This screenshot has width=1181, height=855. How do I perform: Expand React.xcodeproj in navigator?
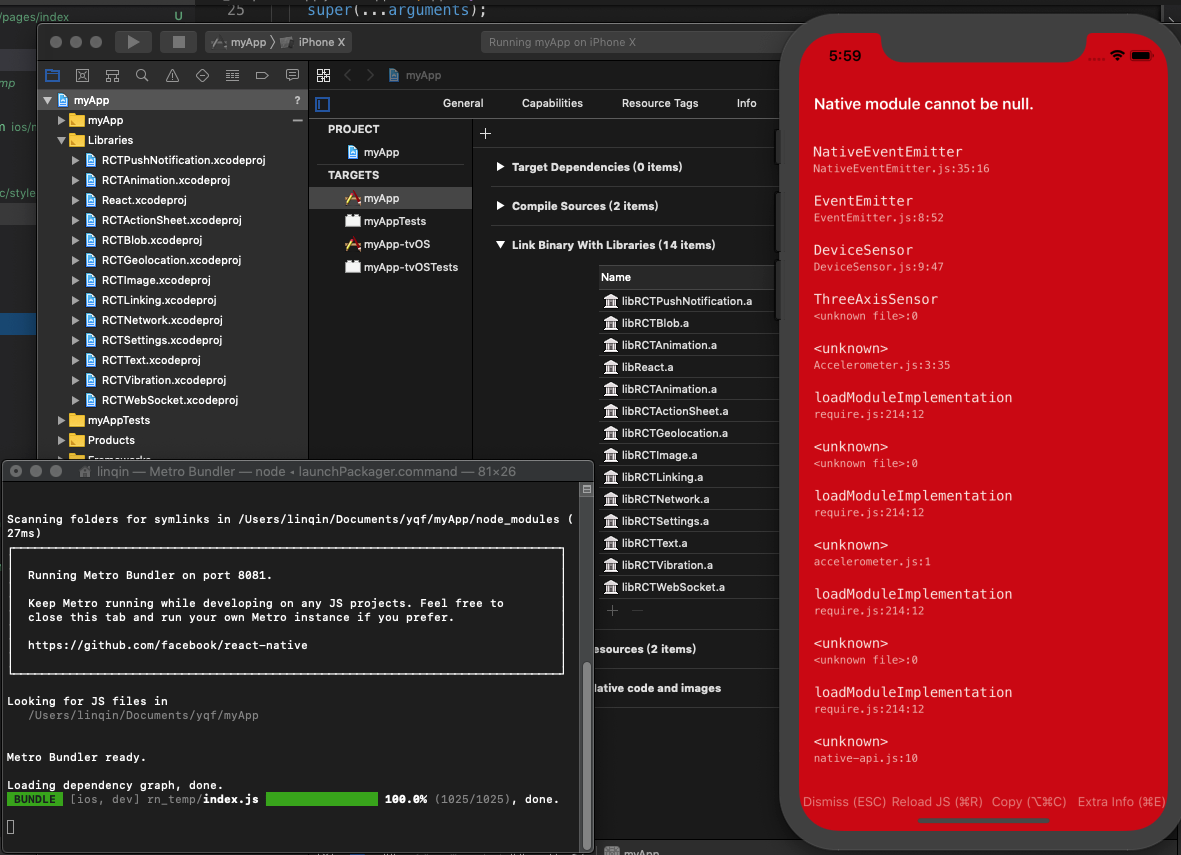[x=75, y=200]
